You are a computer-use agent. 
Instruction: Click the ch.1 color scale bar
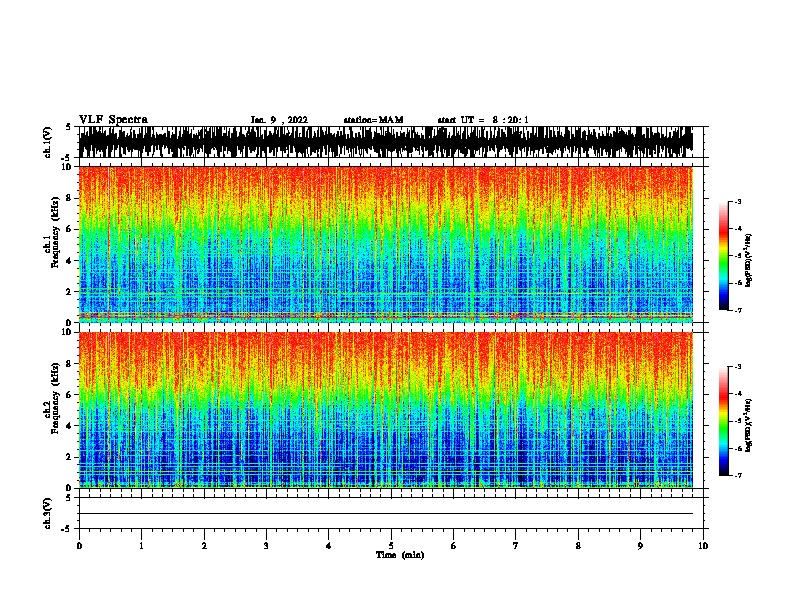723,256
